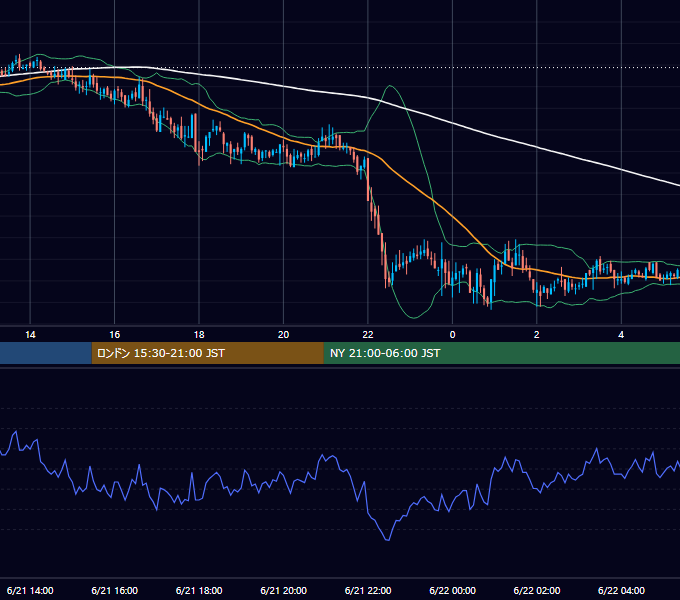Click the London 15:30-21:00 JST session bar
The height and width of the screenshot is (600, 680).
coord(208,353)
